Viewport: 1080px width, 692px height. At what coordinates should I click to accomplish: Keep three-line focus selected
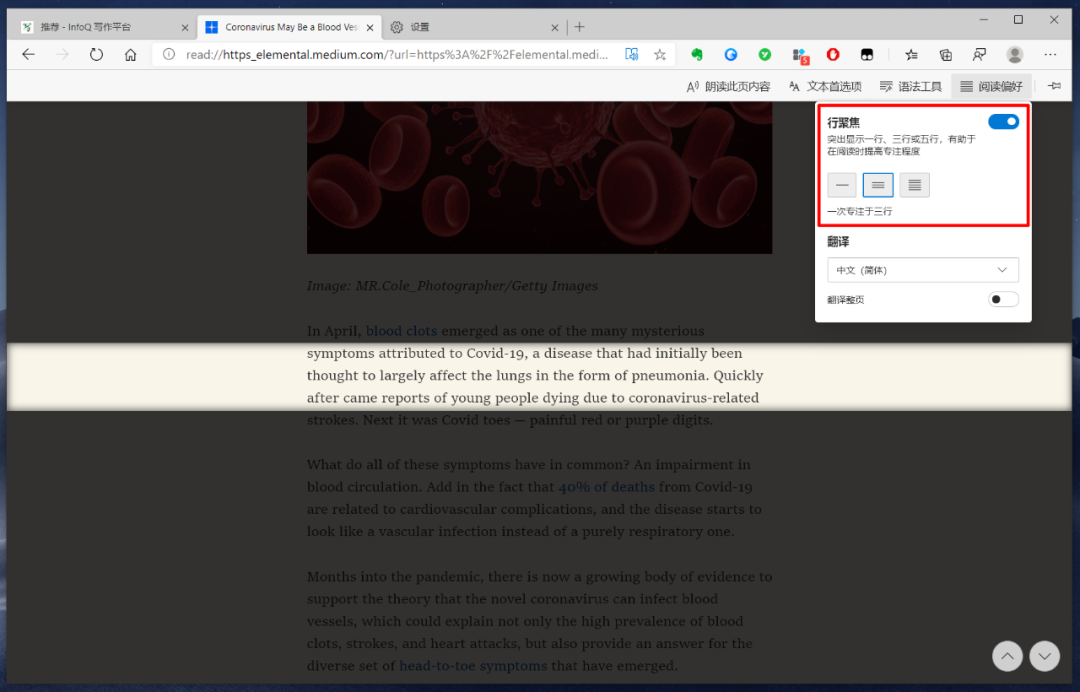click(877, 184)
